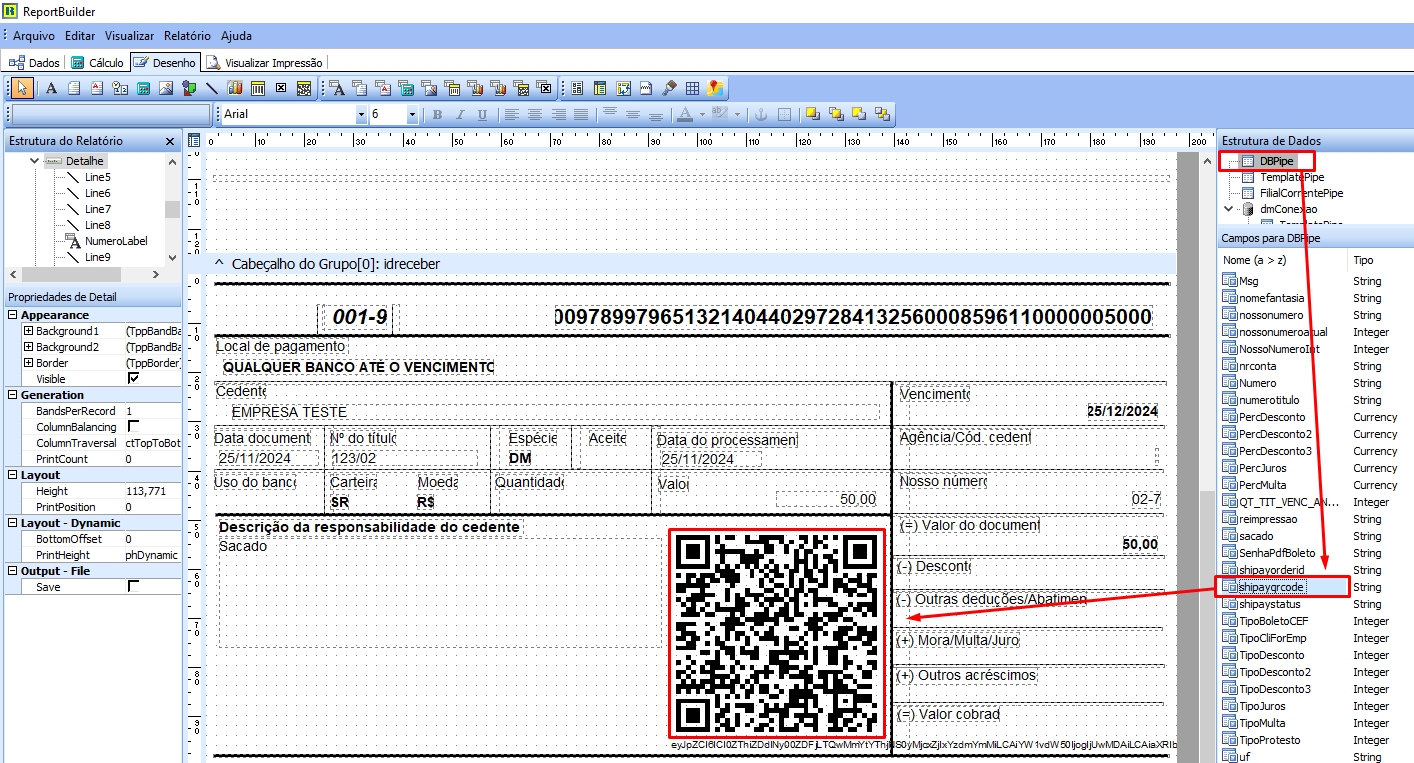Image resolution: width=1414 pixels, height=763 pixels.
Task: Pick the System Variable component tool
Action: pos(120,88)
